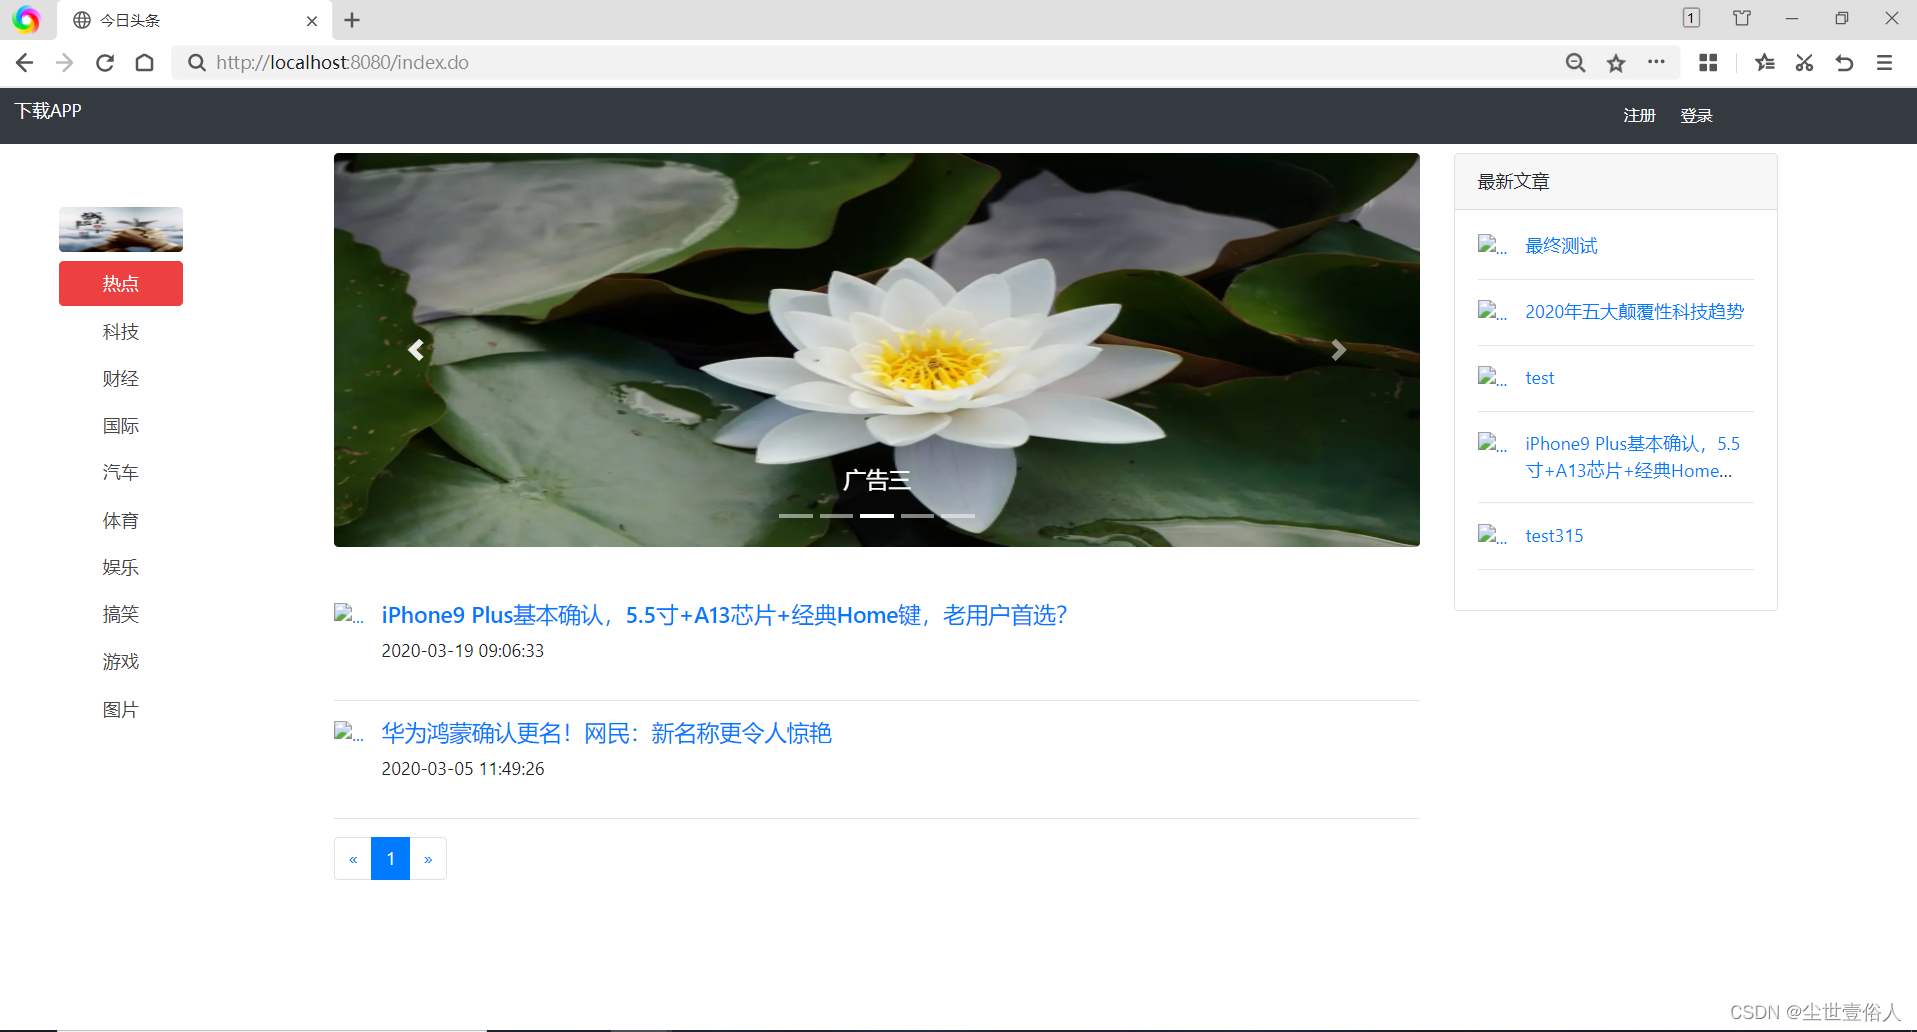Select the fourth carousel indicator dot

point(918,516)
